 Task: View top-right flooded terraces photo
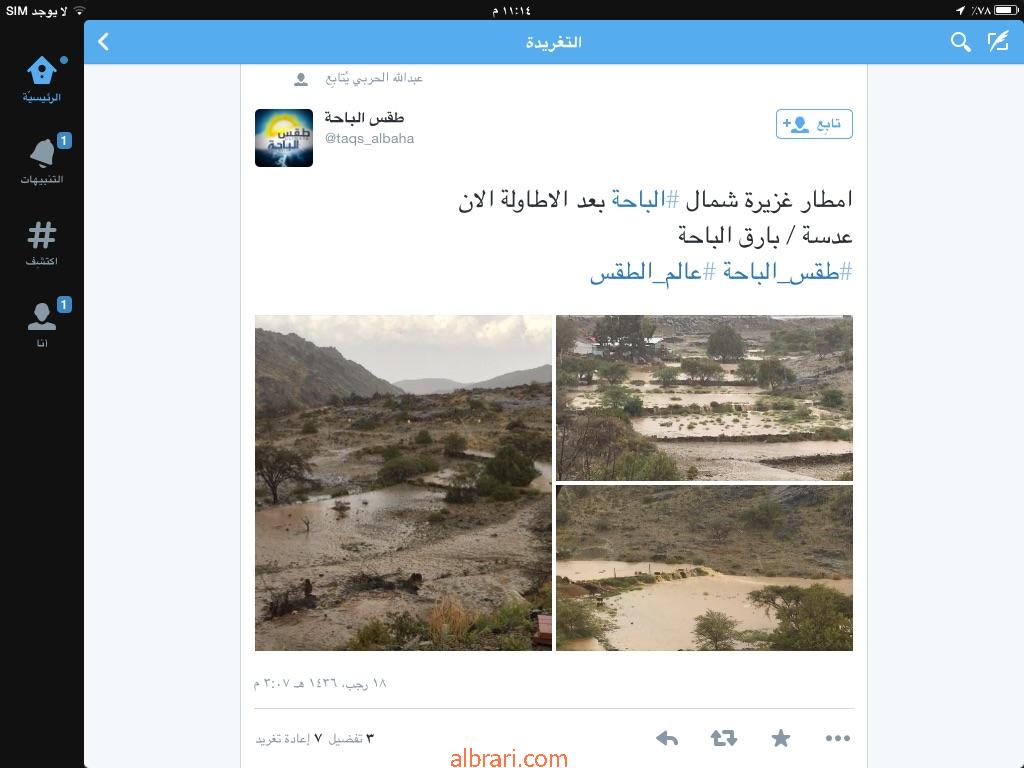[x=704, y=398]
